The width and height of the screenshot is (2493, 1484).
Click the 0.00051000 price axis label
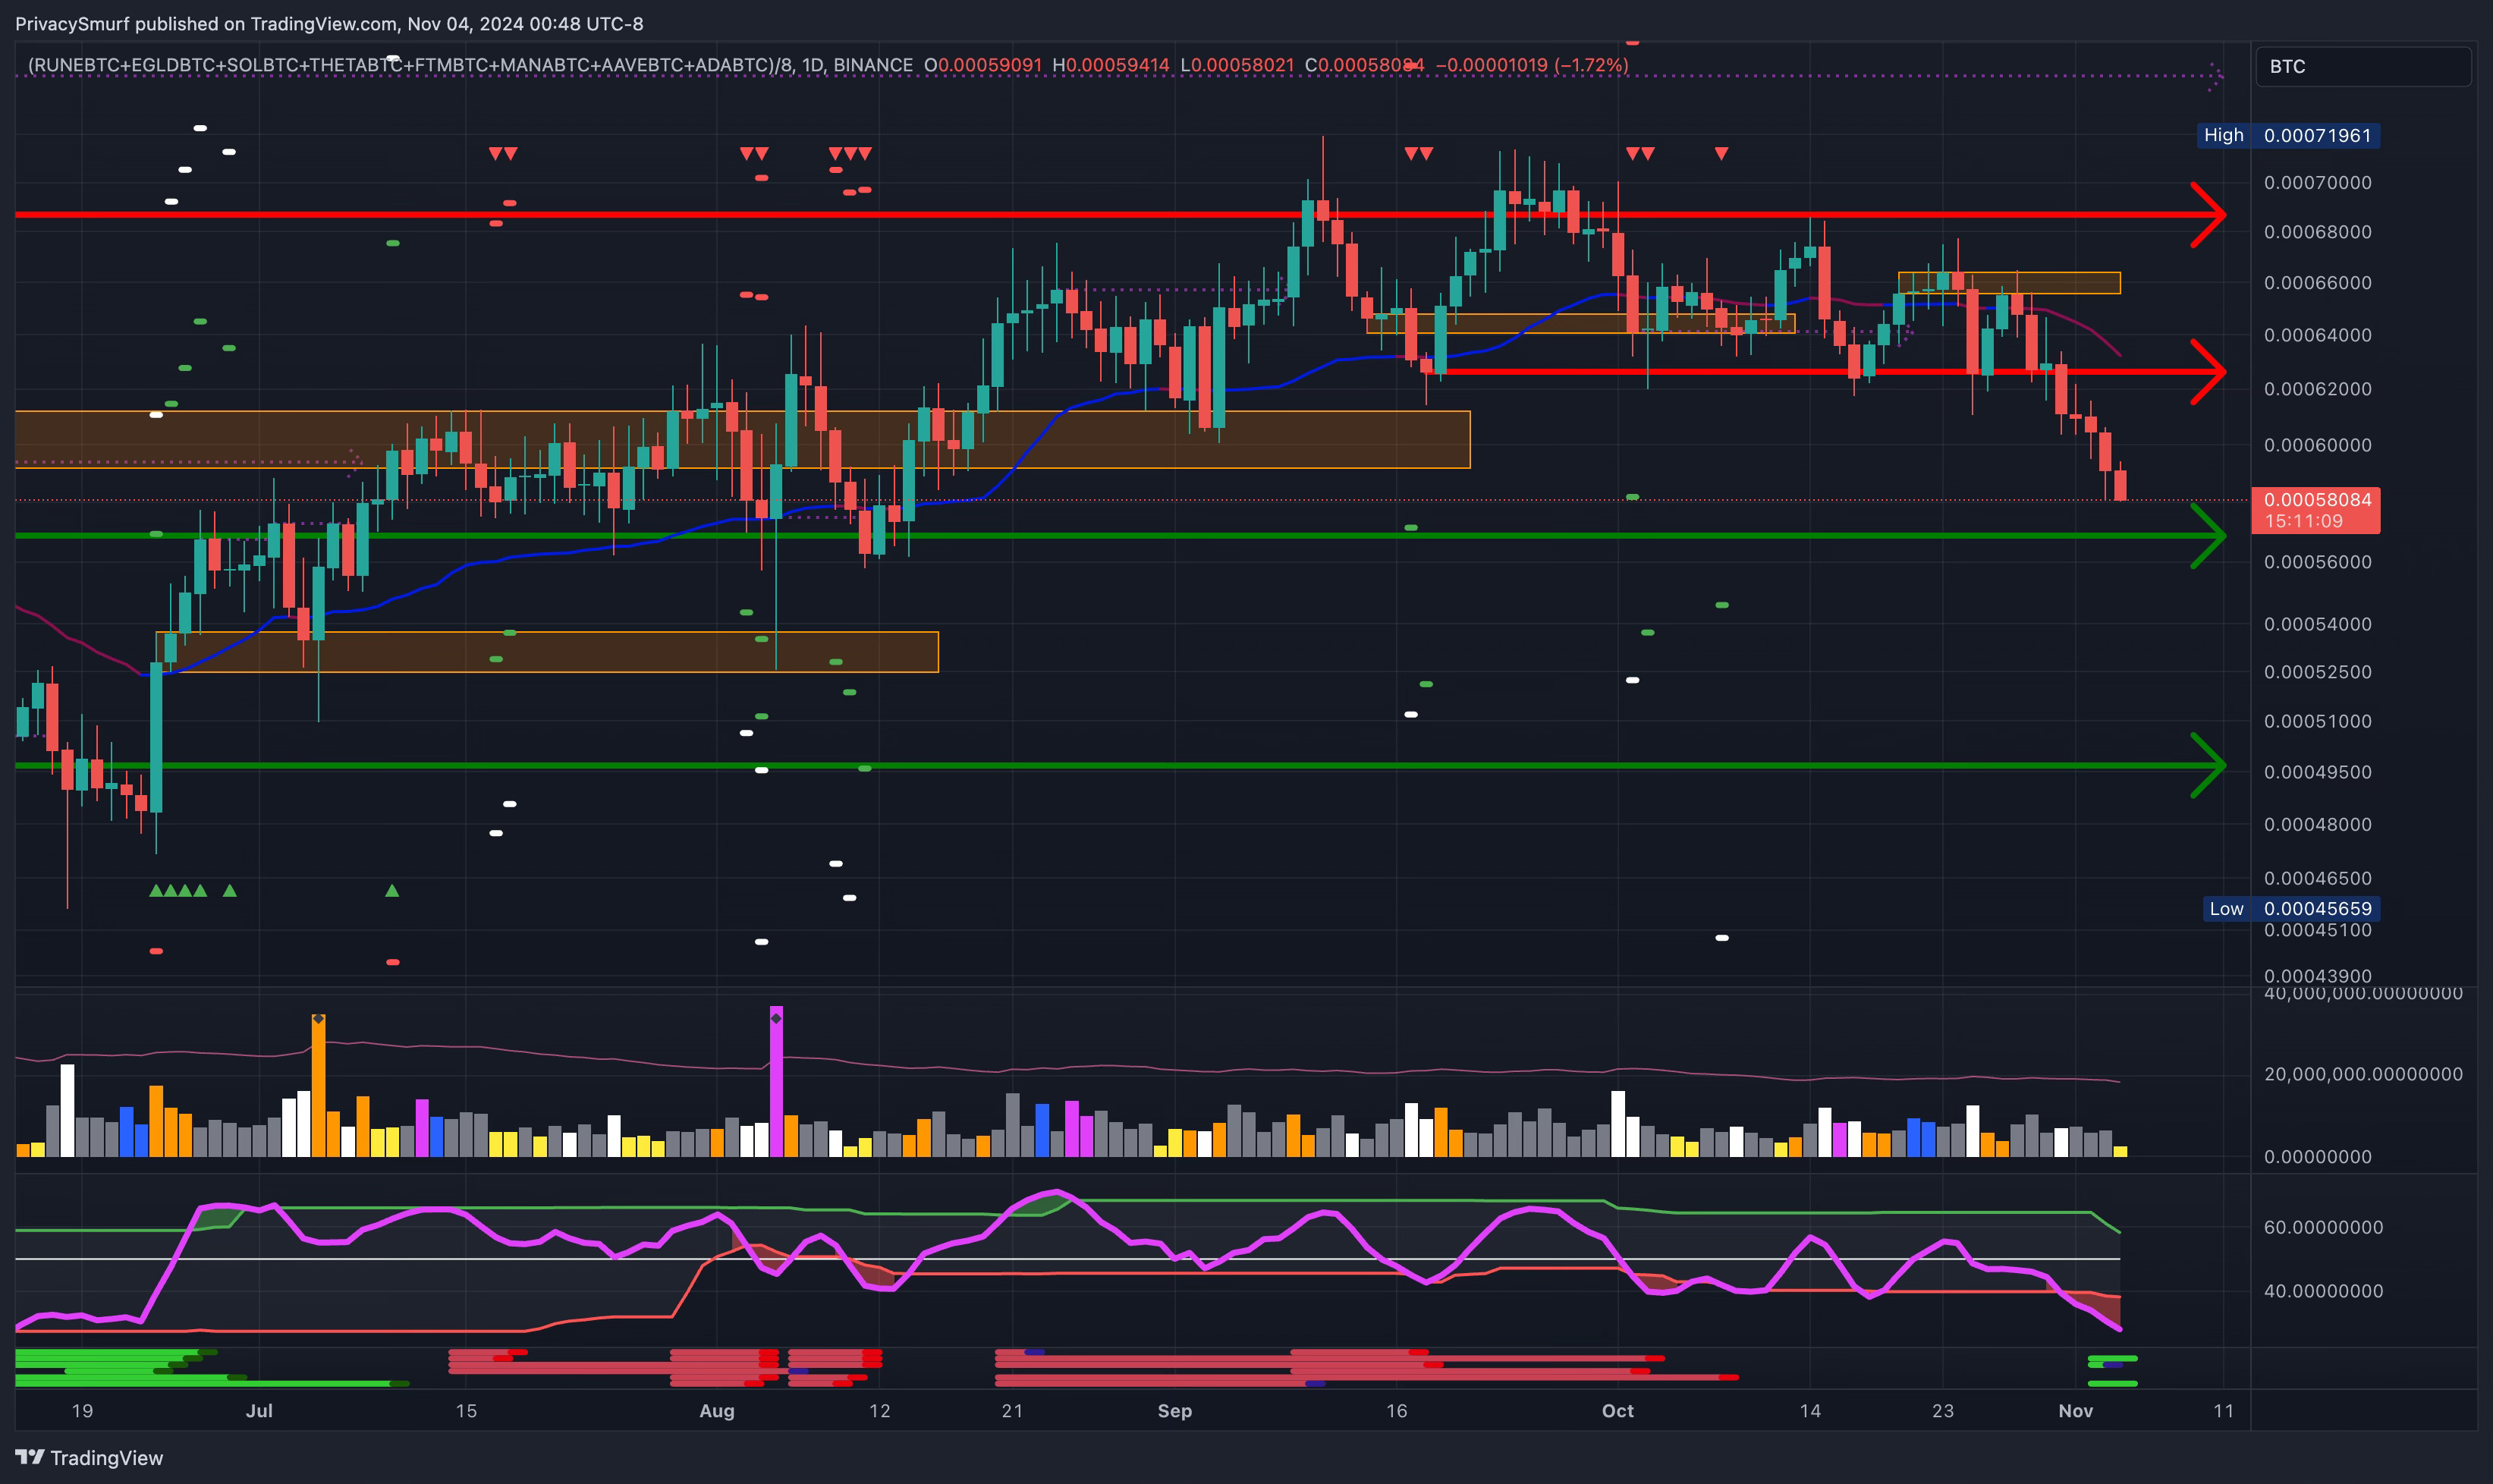coord(2317,721)
